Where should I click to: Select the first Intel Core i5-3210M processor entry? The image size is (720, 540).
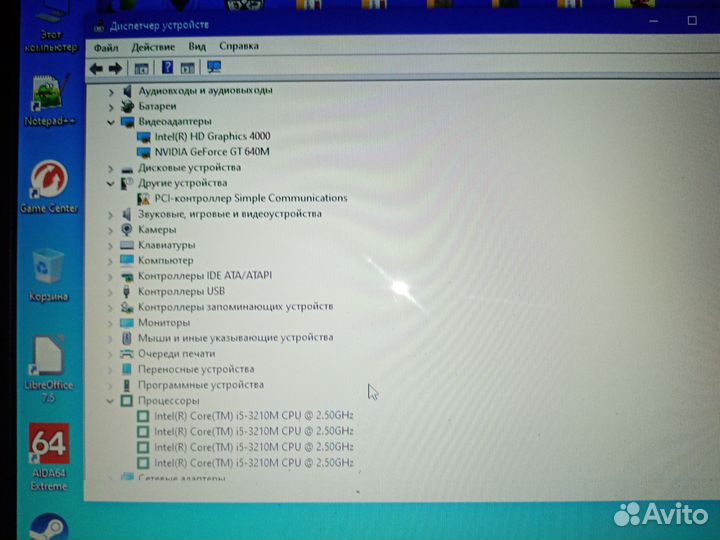[246, 416]
